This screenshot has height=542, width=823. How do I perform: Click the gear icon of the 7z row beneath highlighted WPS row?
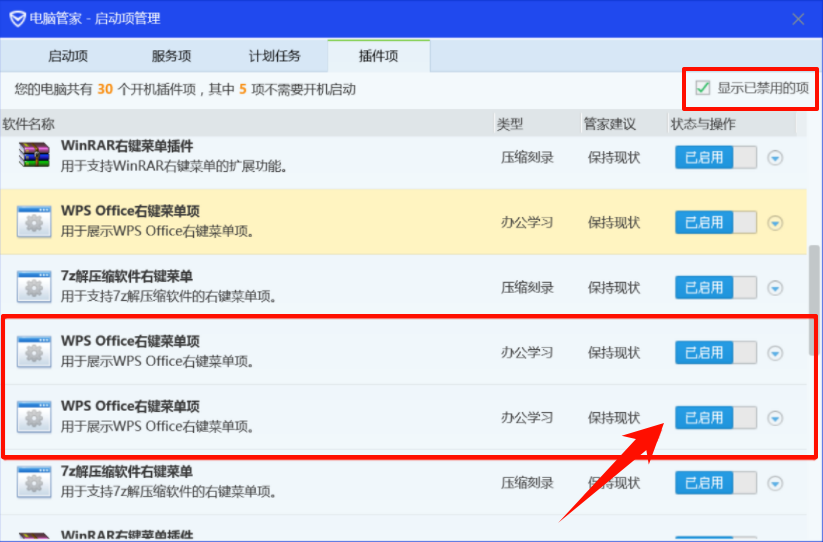click(34, 287)
